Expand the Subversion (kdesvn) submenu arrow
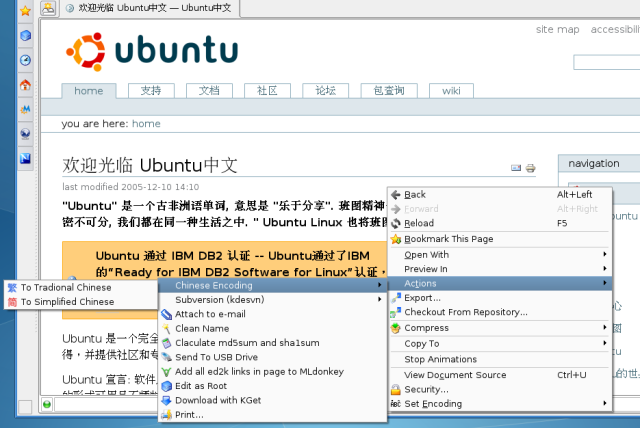The width and height of the screenshot is (640, 428). 380,299
